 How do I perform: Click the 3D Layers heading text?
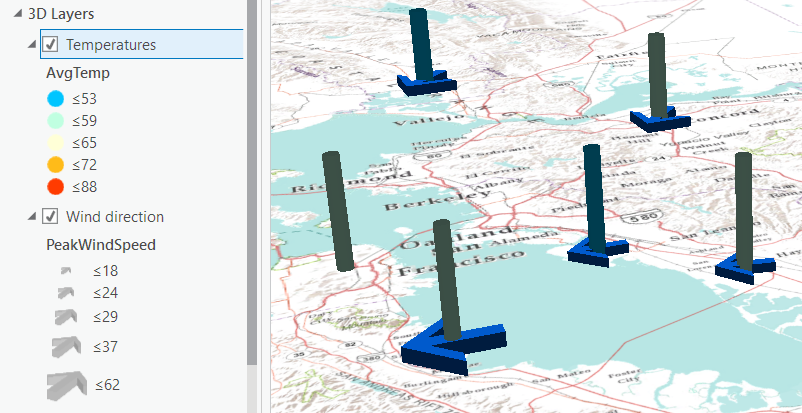pyautogui.click(x=60, y=14)
